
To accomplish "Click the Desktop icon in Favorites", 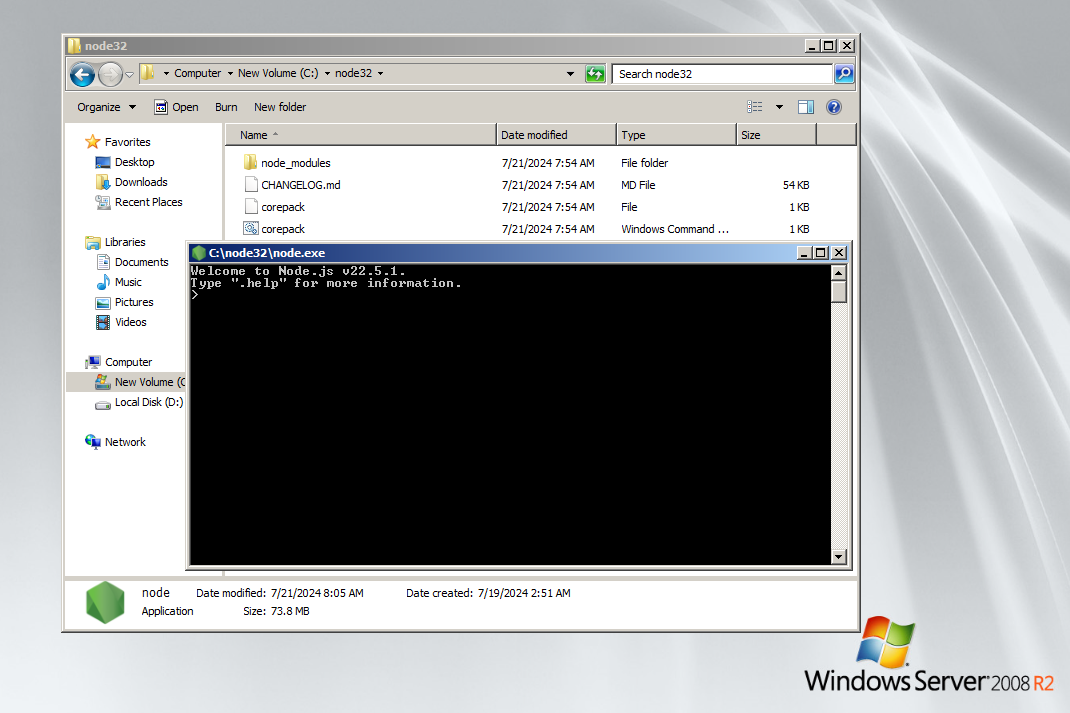I will point(103,162).
